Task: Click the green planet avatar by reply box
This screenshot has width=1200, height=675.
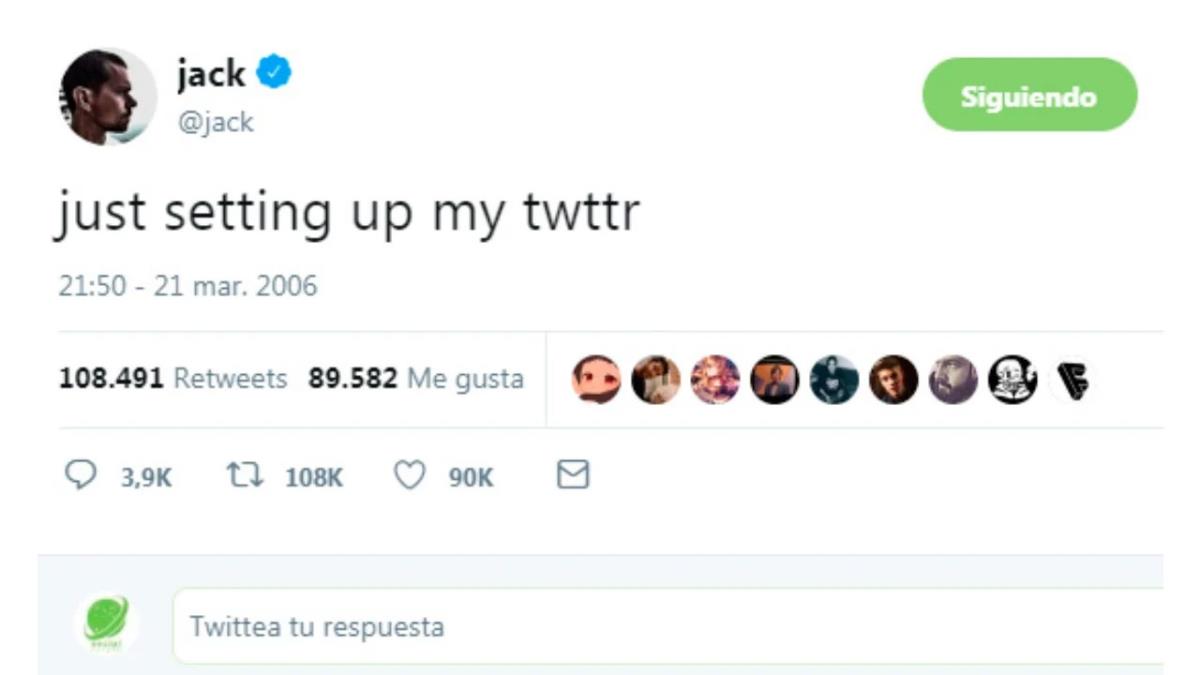Action: (106, 624)
